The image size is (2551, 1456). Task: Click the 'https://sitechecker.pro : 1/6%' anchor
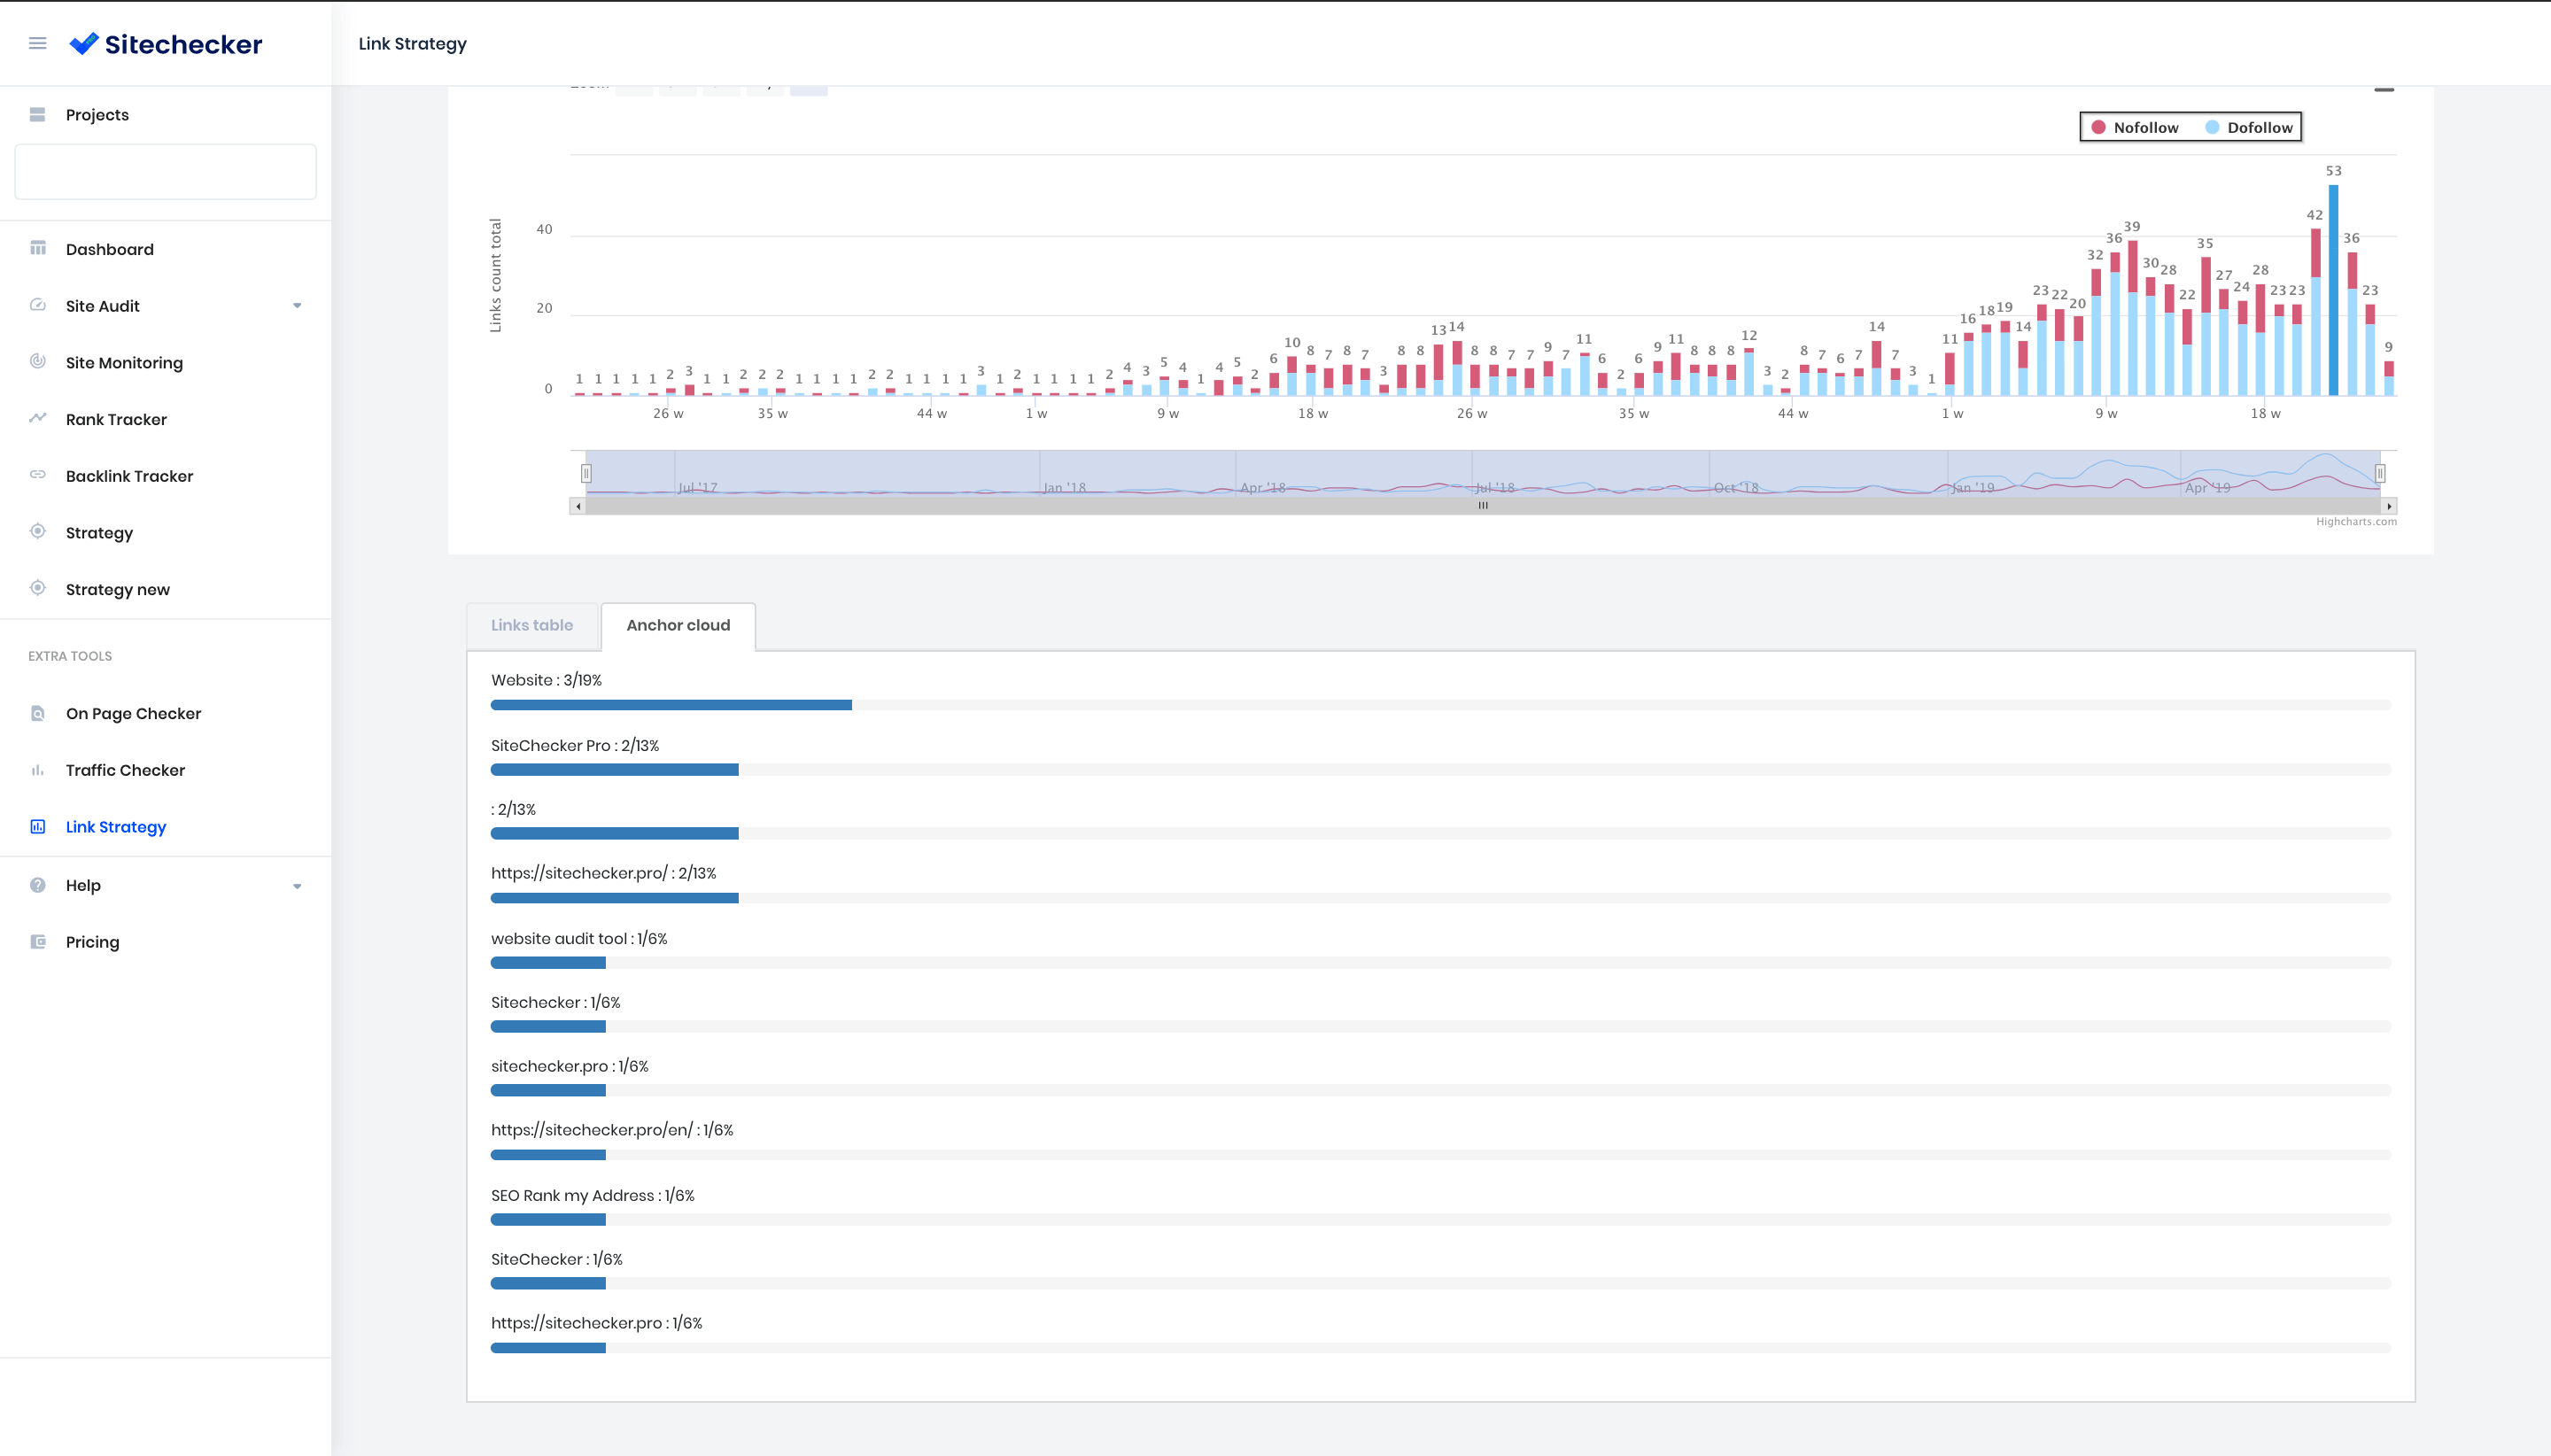coord(597,1323)
